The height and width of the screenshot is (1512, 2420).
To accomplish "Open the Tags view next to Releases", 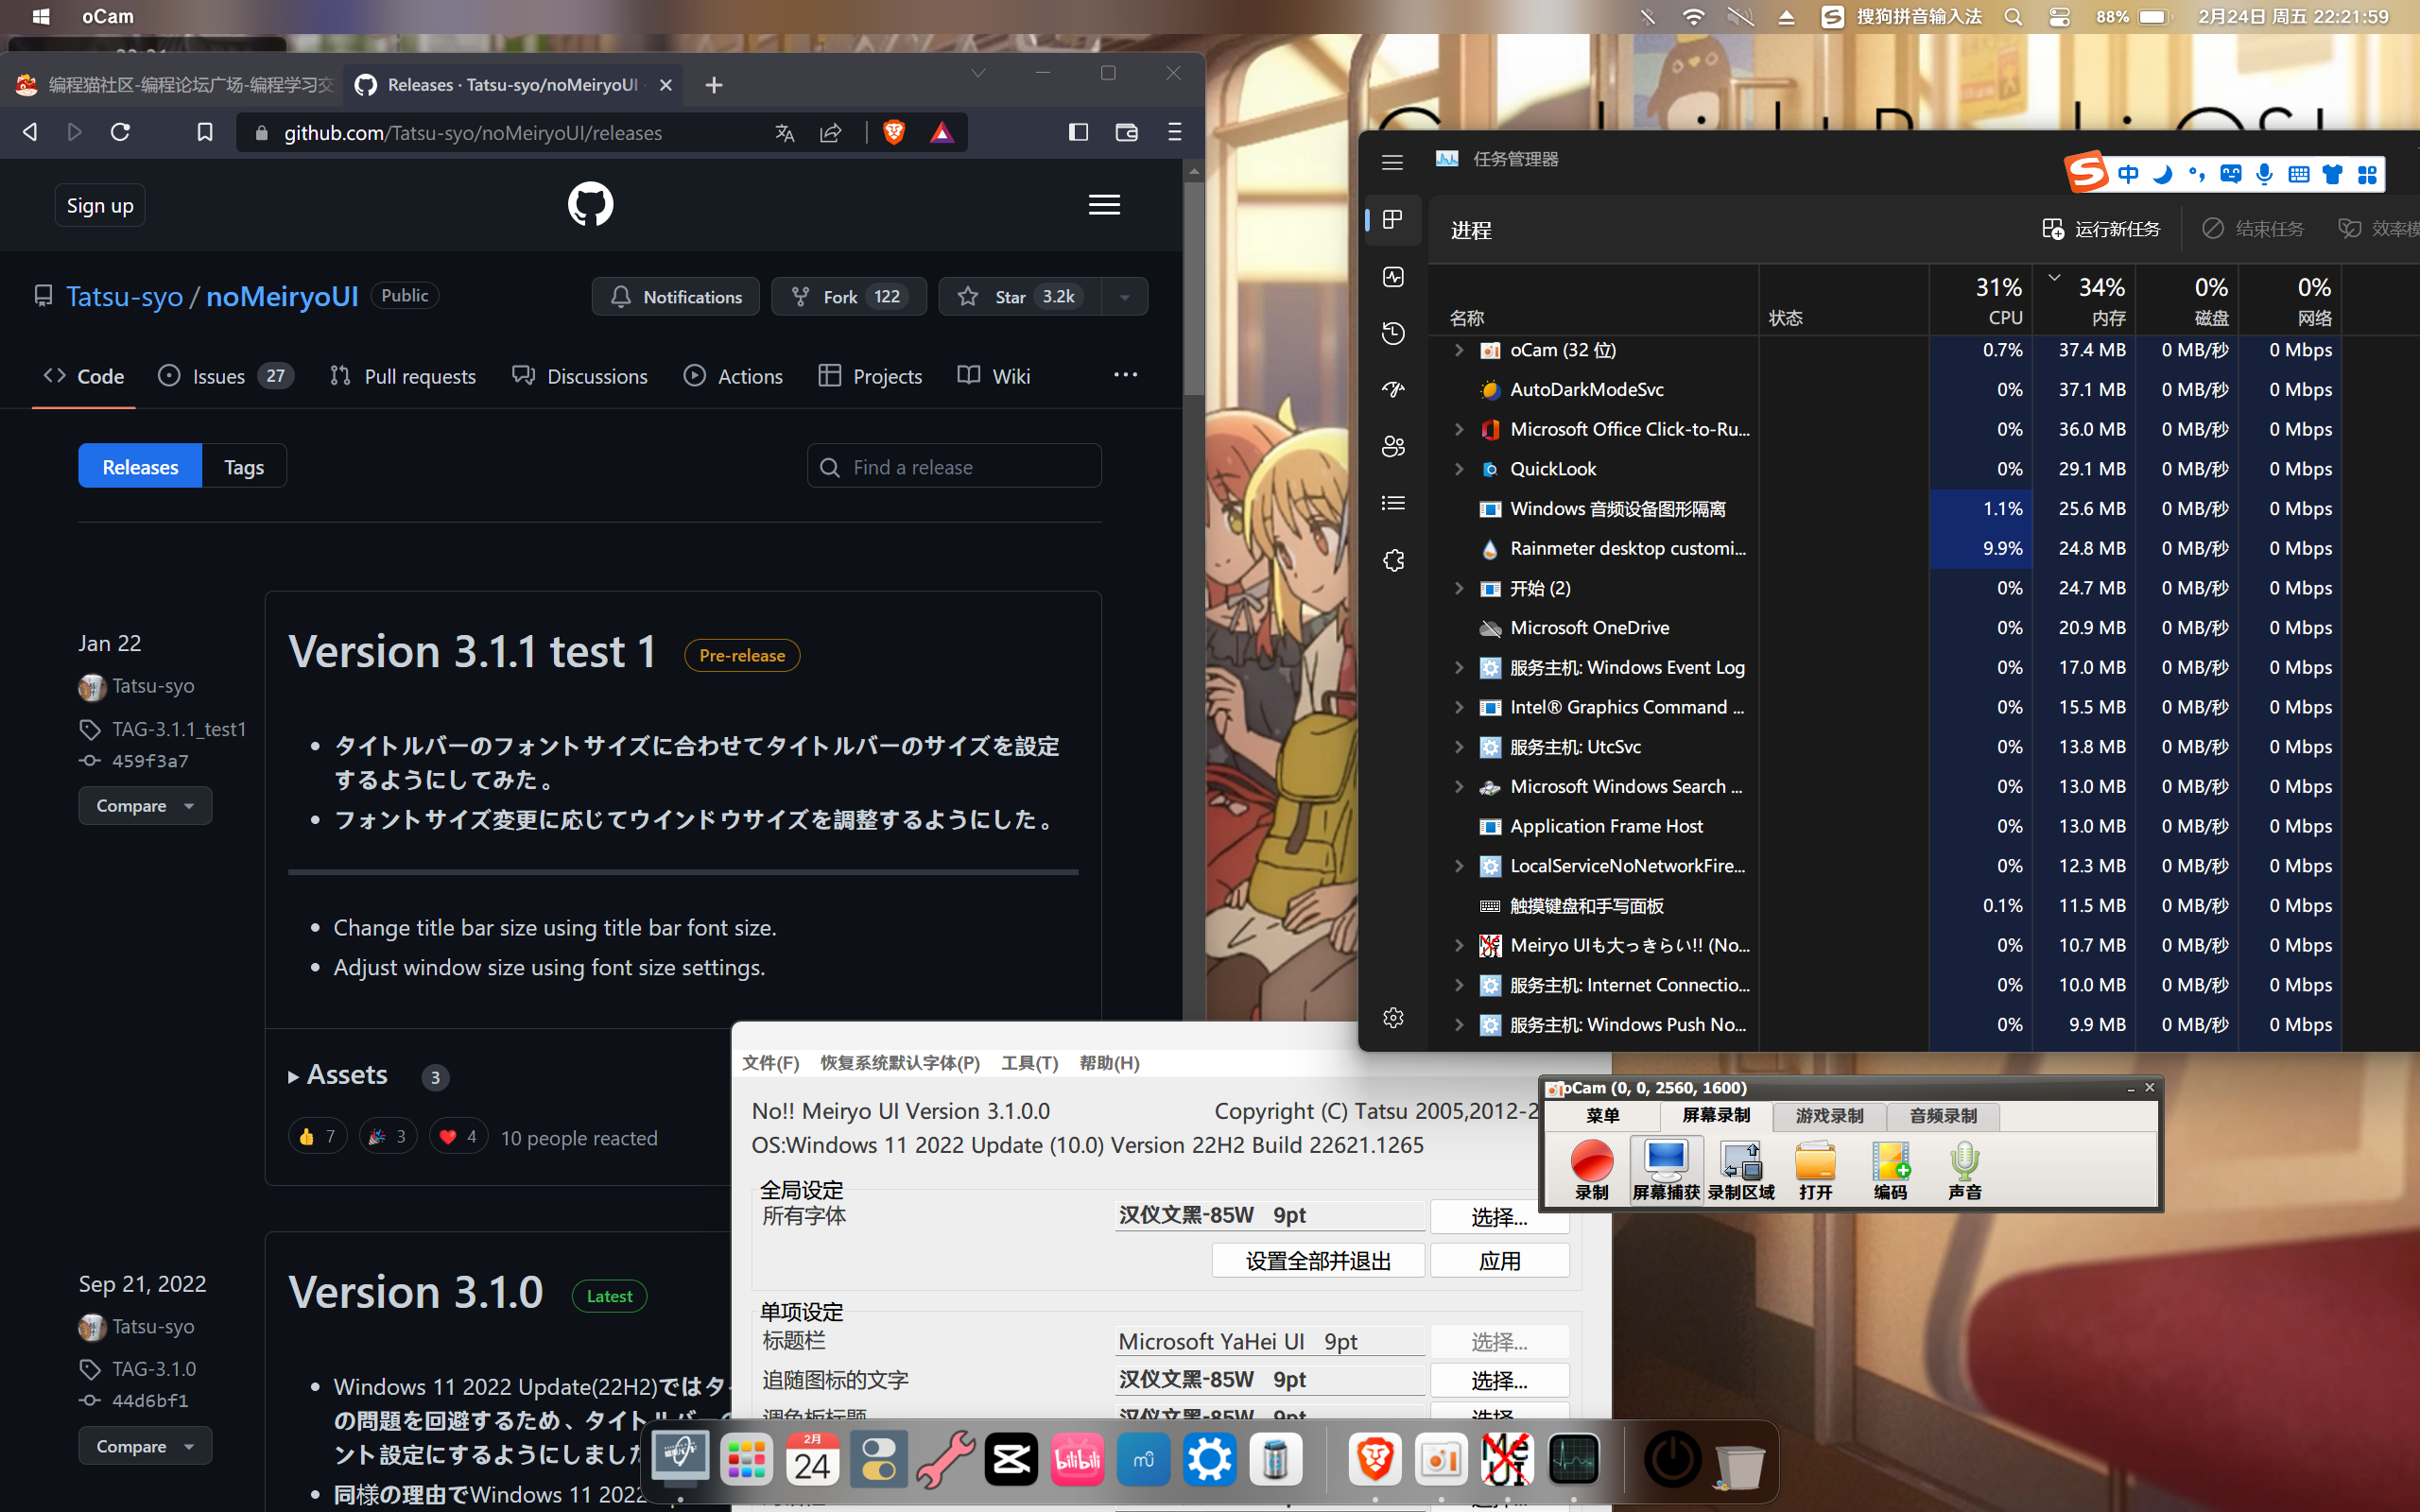I will (x=244, y=466).
